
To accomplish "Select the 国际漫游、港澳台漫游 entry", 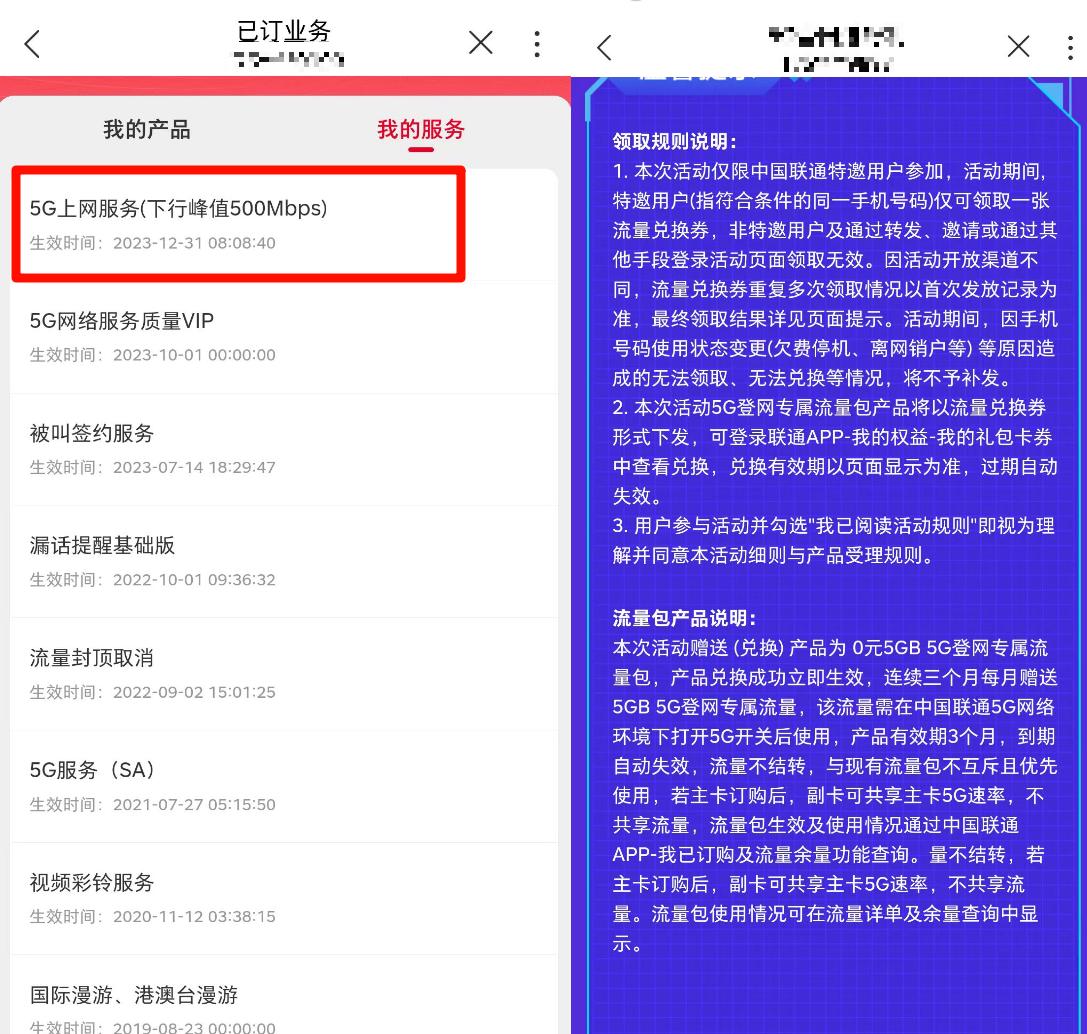I will pyautogui.click(x=237, y=1005).
